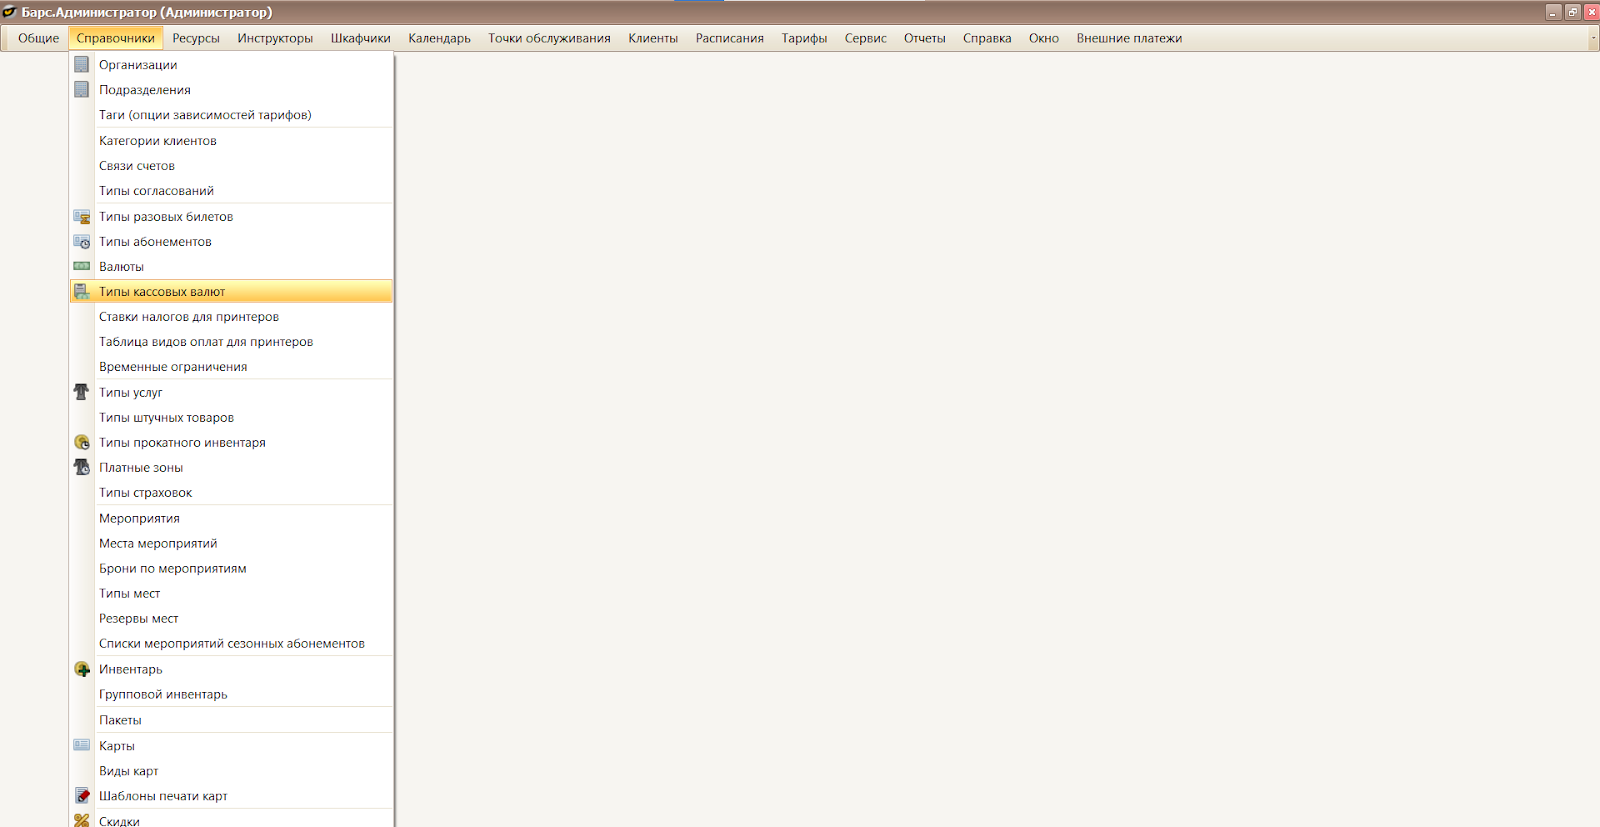Select Шаблоны печати карт
This screenshot has height=827, width=1600.
click(231, 797)
